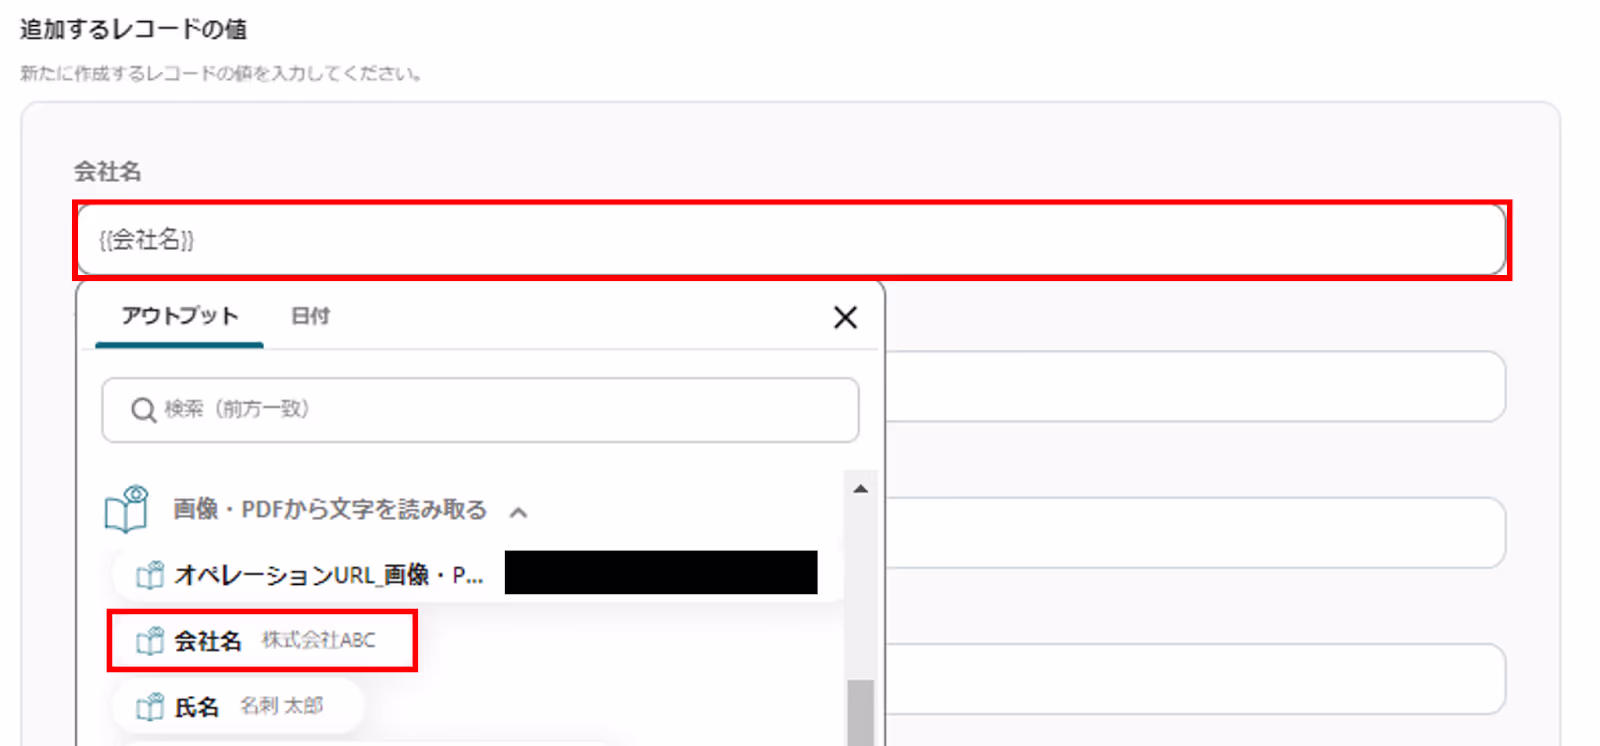Image resolution: width=1600 pixels, height=746 pixels.
Task: Close the output picker popup
Action: click(x=845, y=318)
